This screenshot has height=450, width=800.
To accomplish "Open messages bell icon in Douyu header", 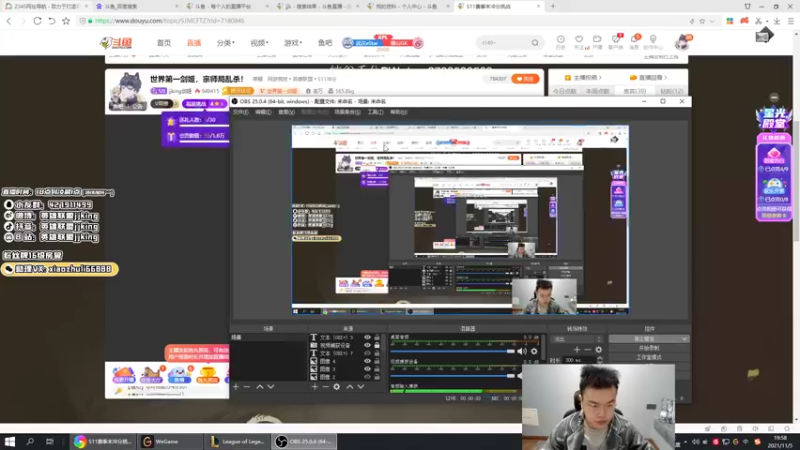I will [x=634, y=39].
